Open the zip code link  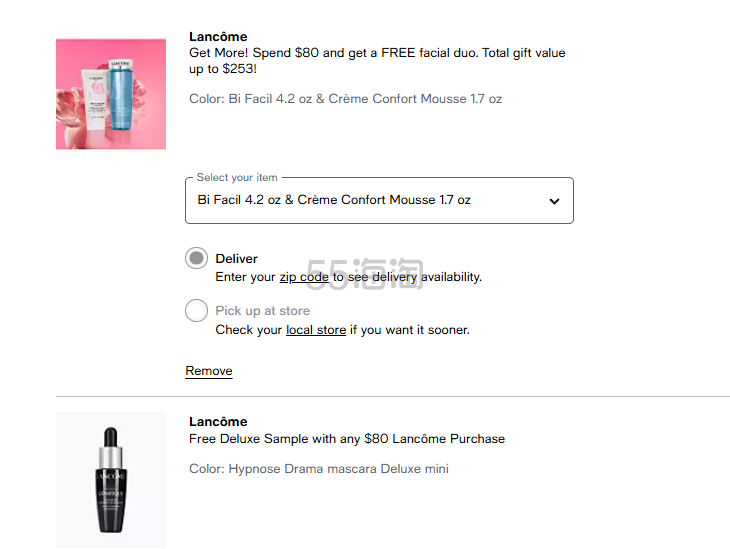pyautogui.click(x=304, y=277)
